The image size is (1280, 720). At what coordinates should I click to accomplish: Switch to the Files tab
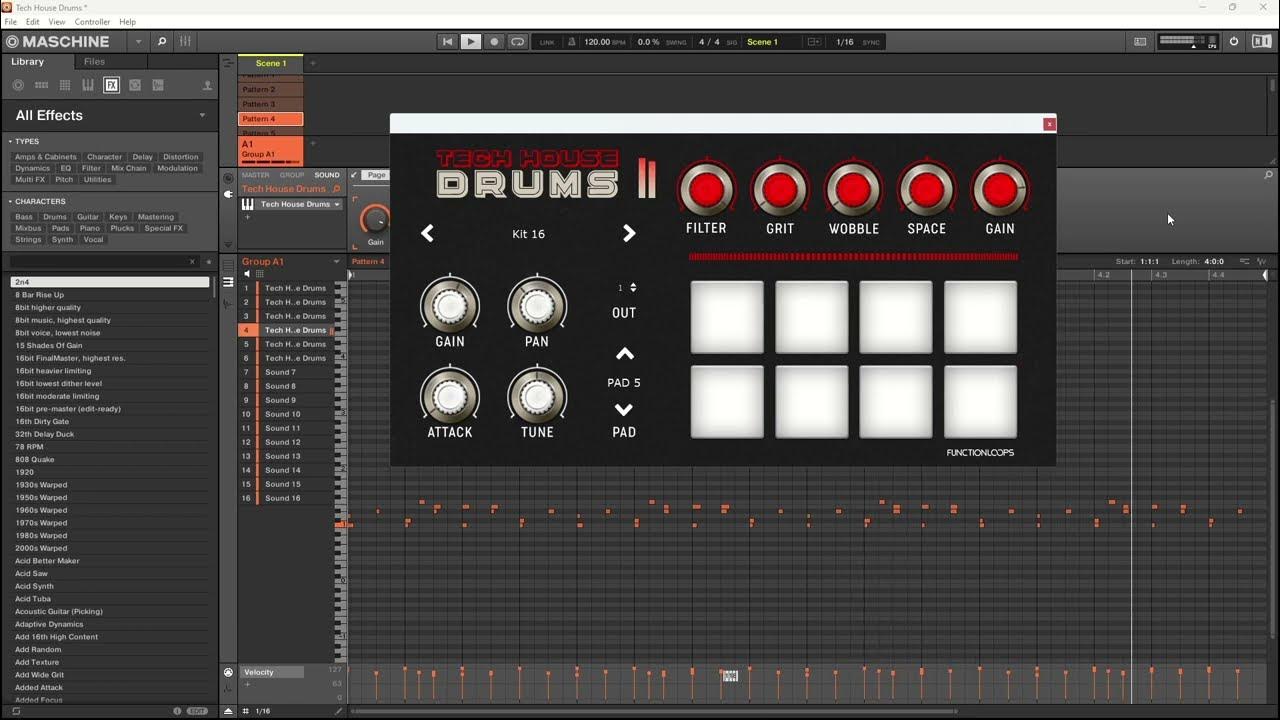94,62
